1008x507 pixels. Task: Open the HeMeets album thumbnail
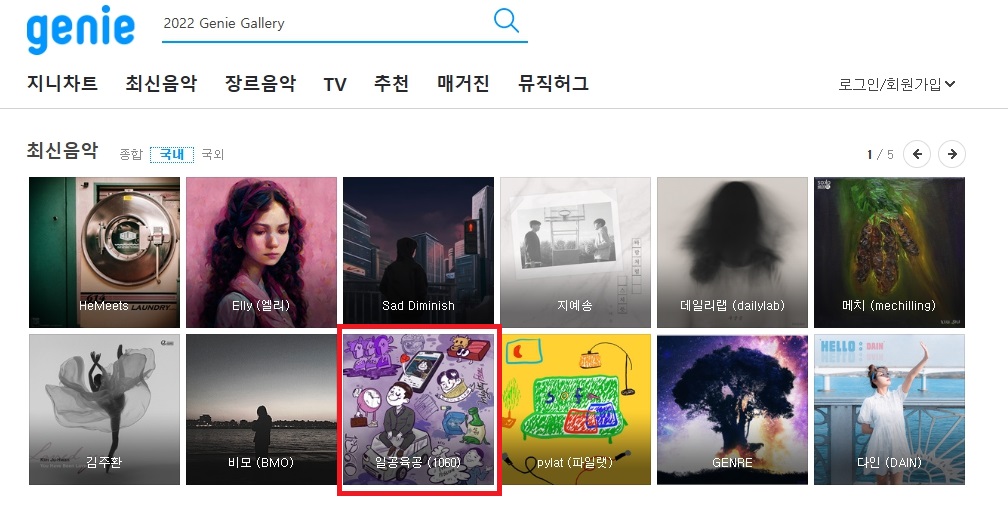coord(104,253)
